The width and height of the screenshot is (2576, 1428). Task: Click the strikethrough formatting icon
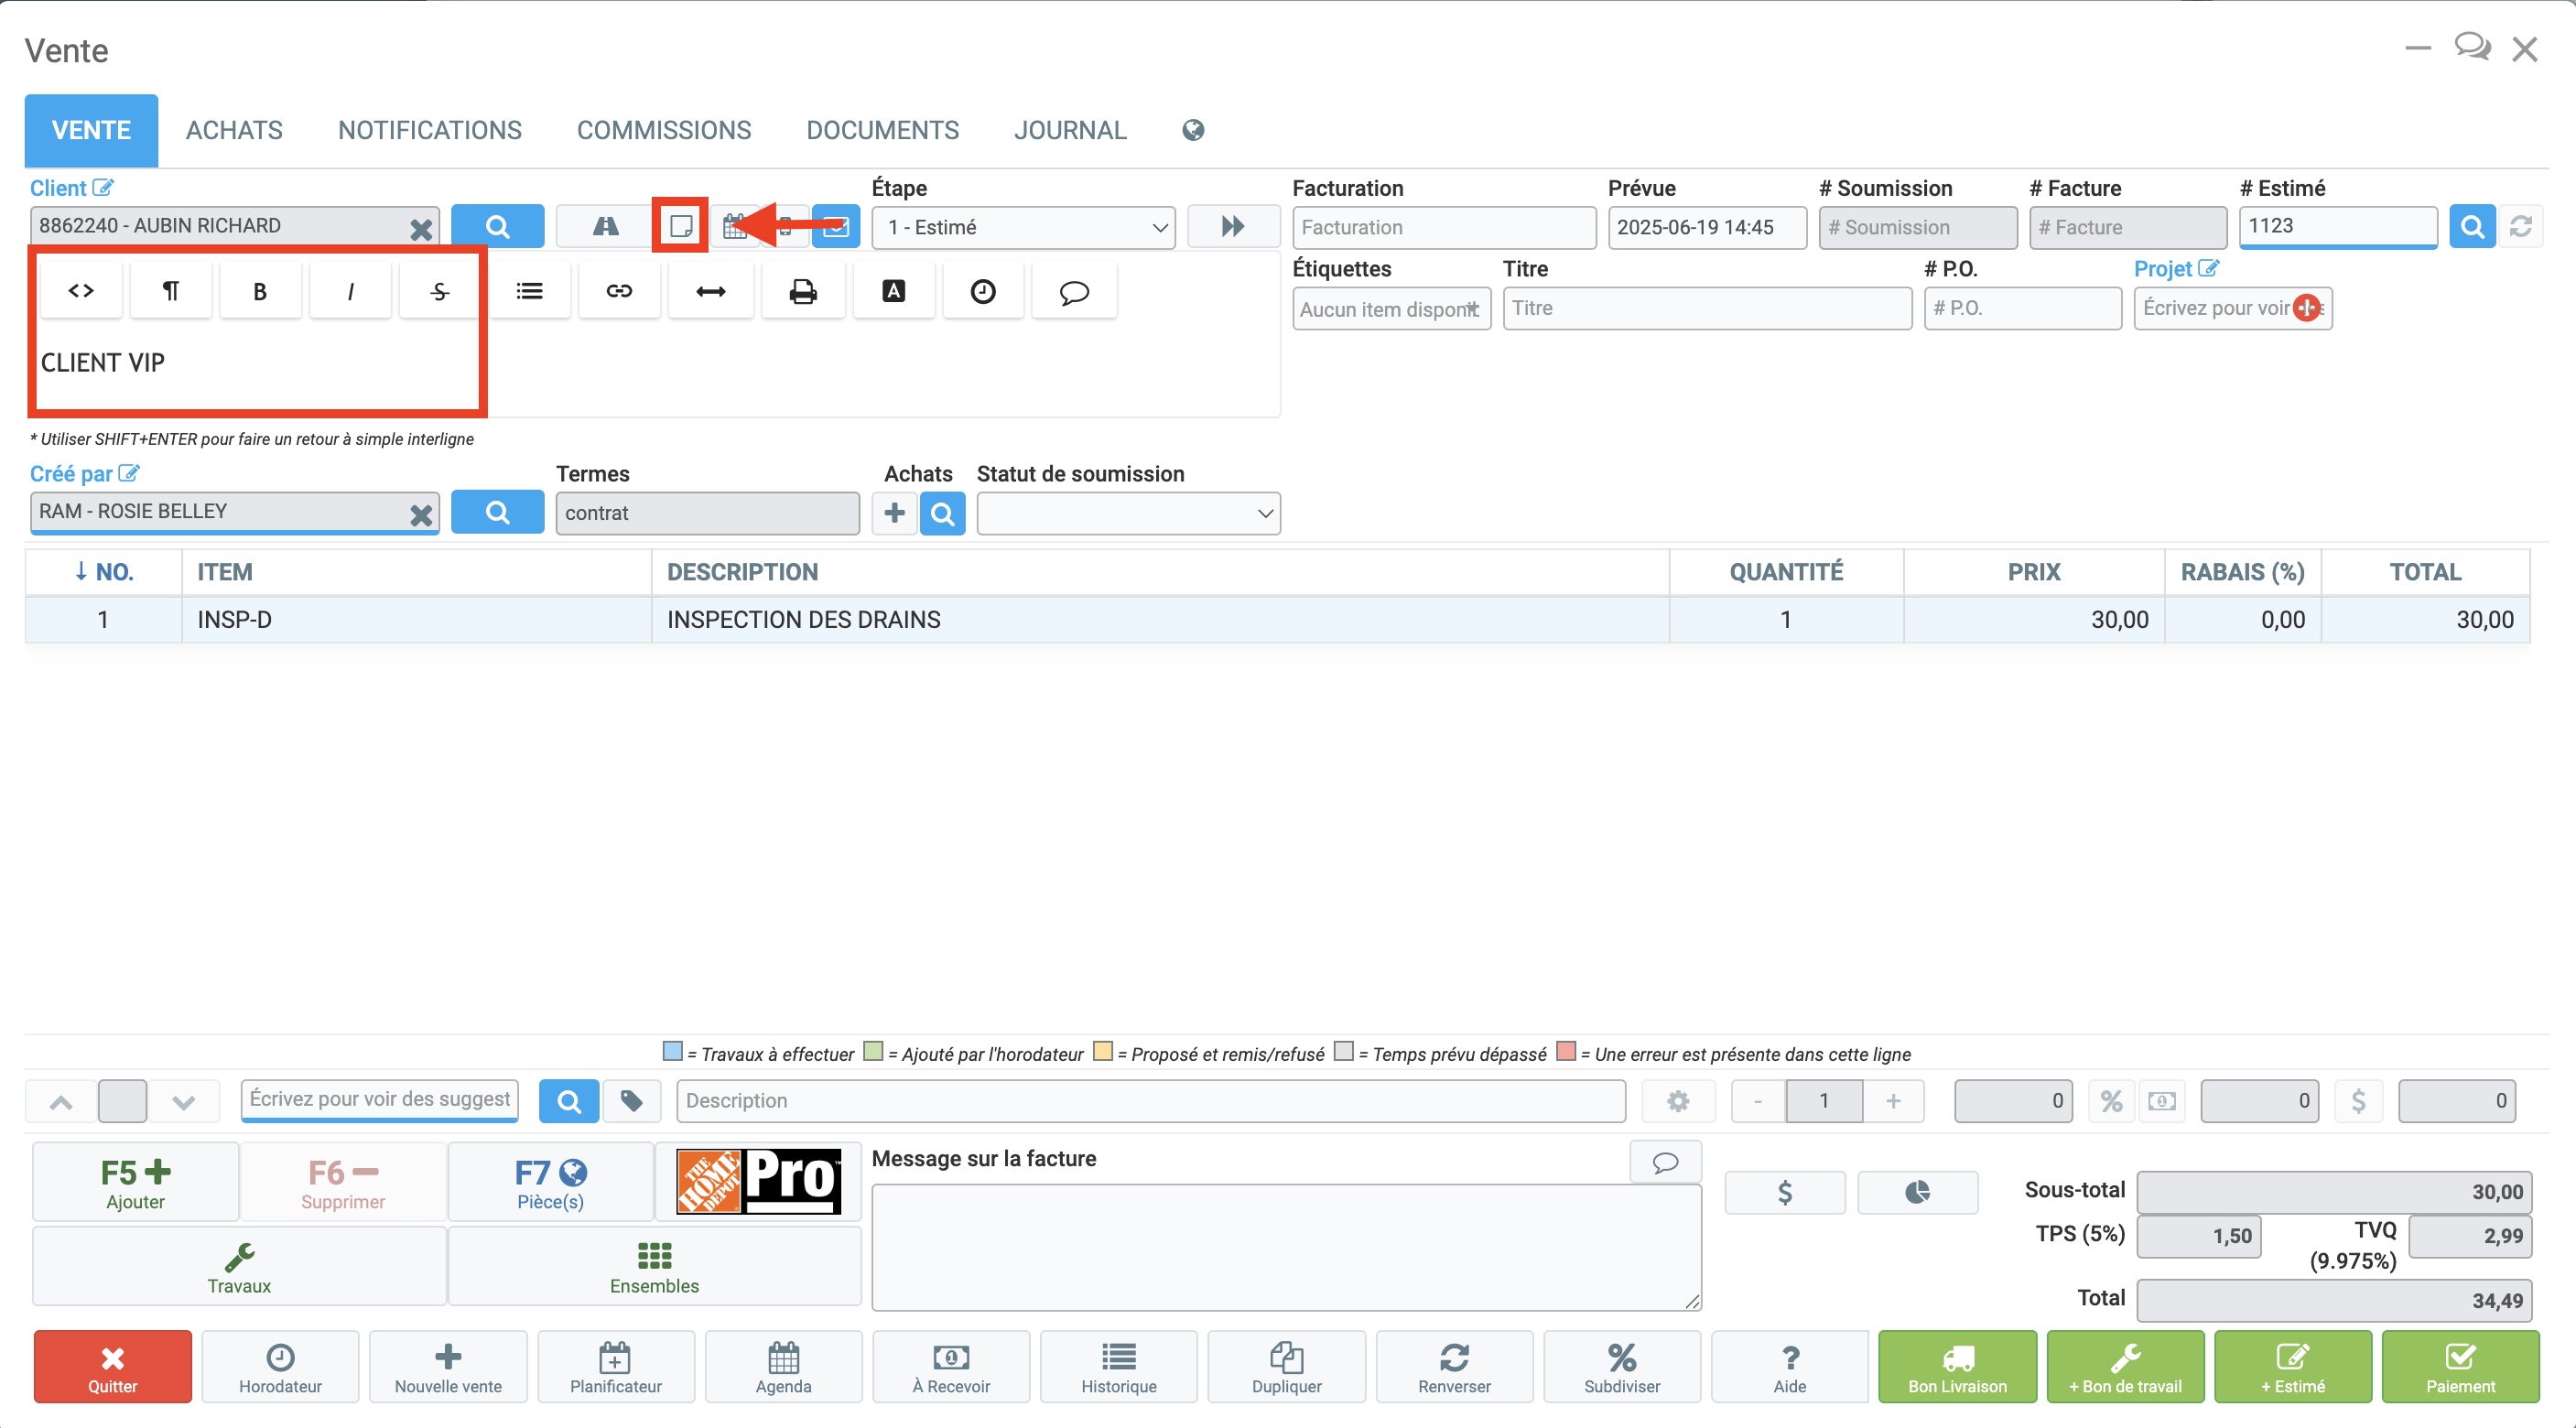pyautogui.click(x=440, y=291)
